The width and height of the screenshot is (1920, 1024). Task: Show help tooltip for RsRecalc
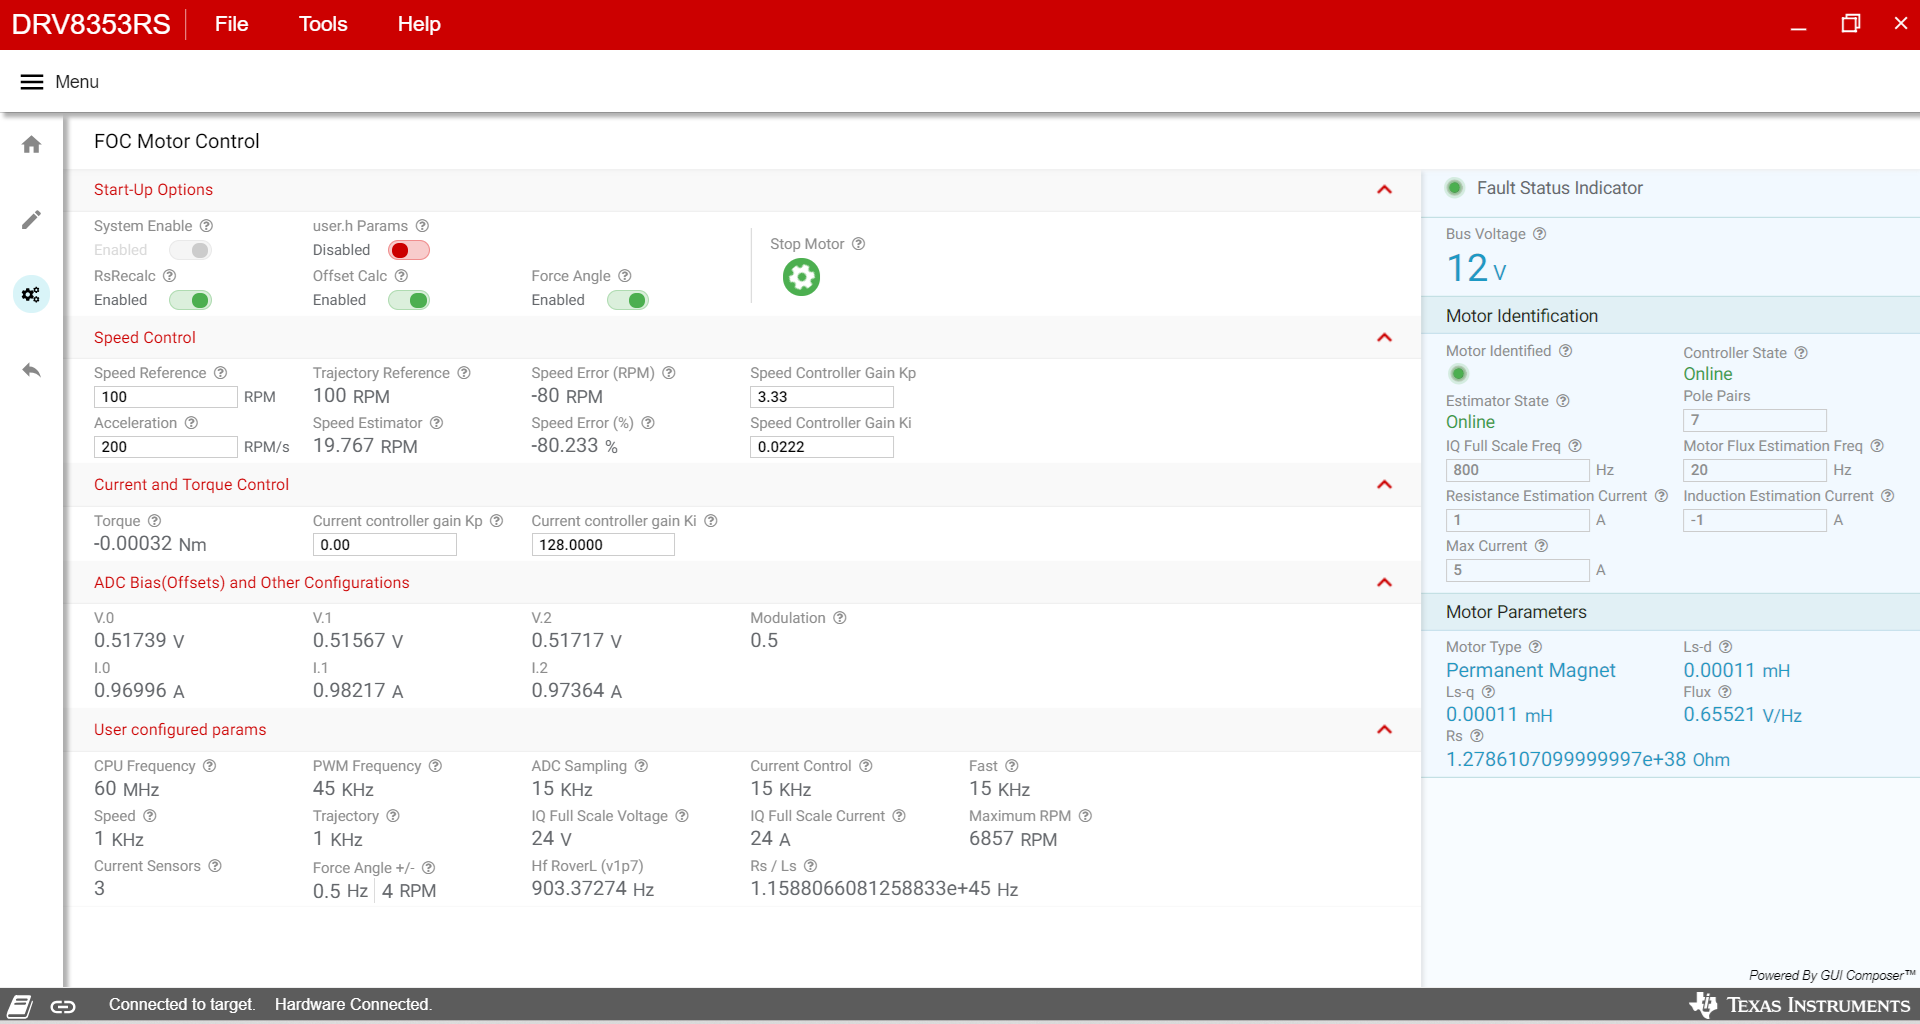click(169, 276)
